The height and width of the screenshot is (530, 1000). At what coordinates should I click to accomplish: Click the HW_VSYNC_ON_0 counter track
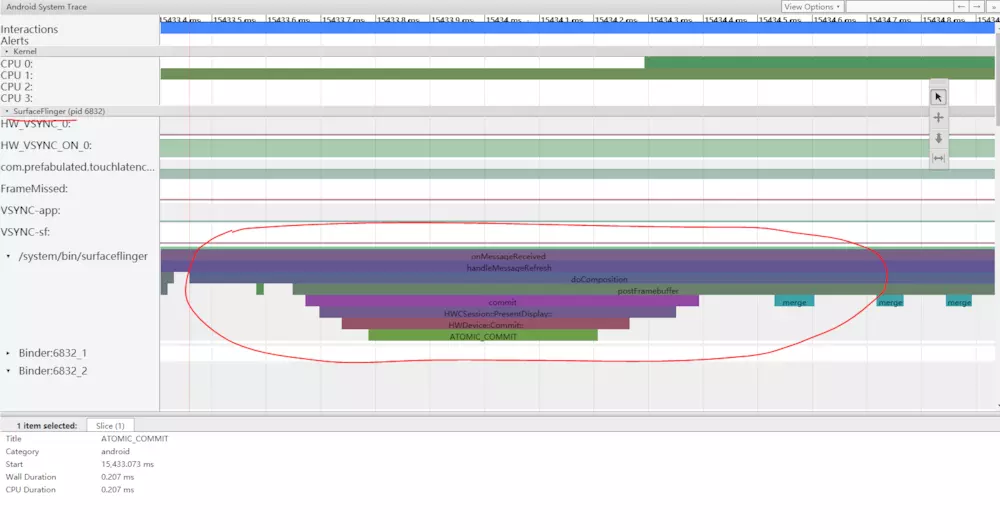coord(577,148)
